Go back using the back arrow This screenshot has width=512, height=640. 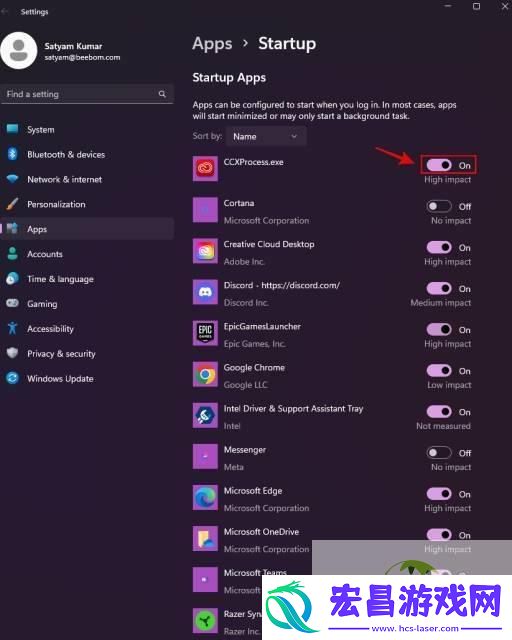coord(5,11)
